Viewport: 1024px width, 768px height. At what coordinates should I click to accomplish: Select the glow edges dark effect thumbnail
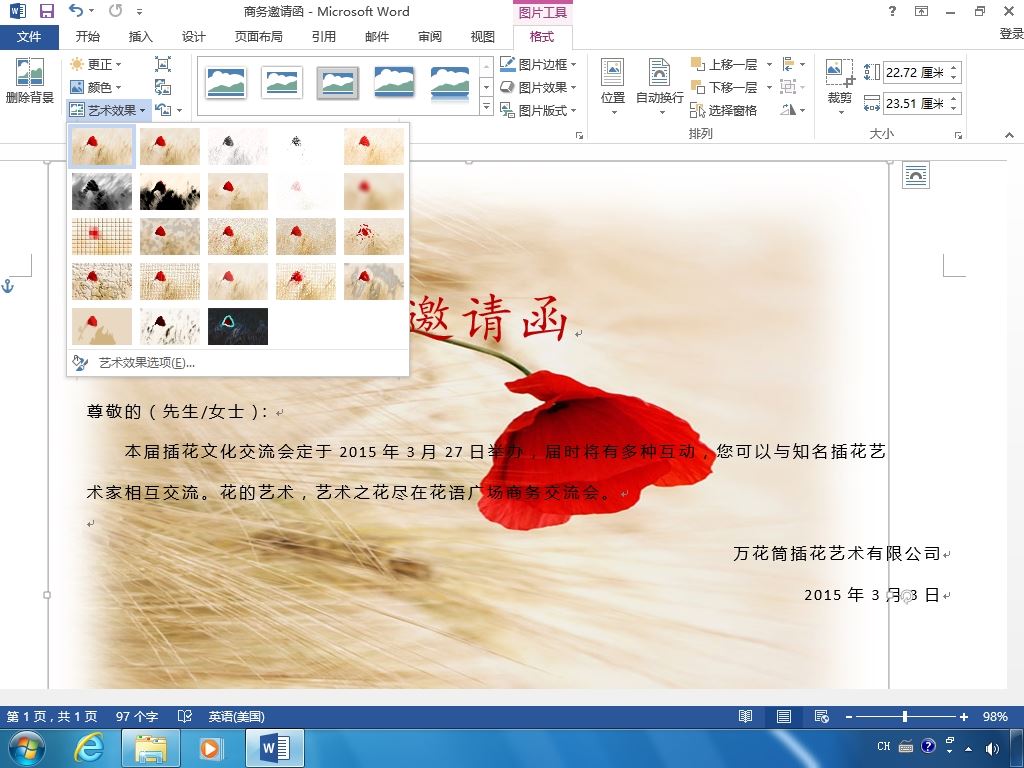point(238,327)
